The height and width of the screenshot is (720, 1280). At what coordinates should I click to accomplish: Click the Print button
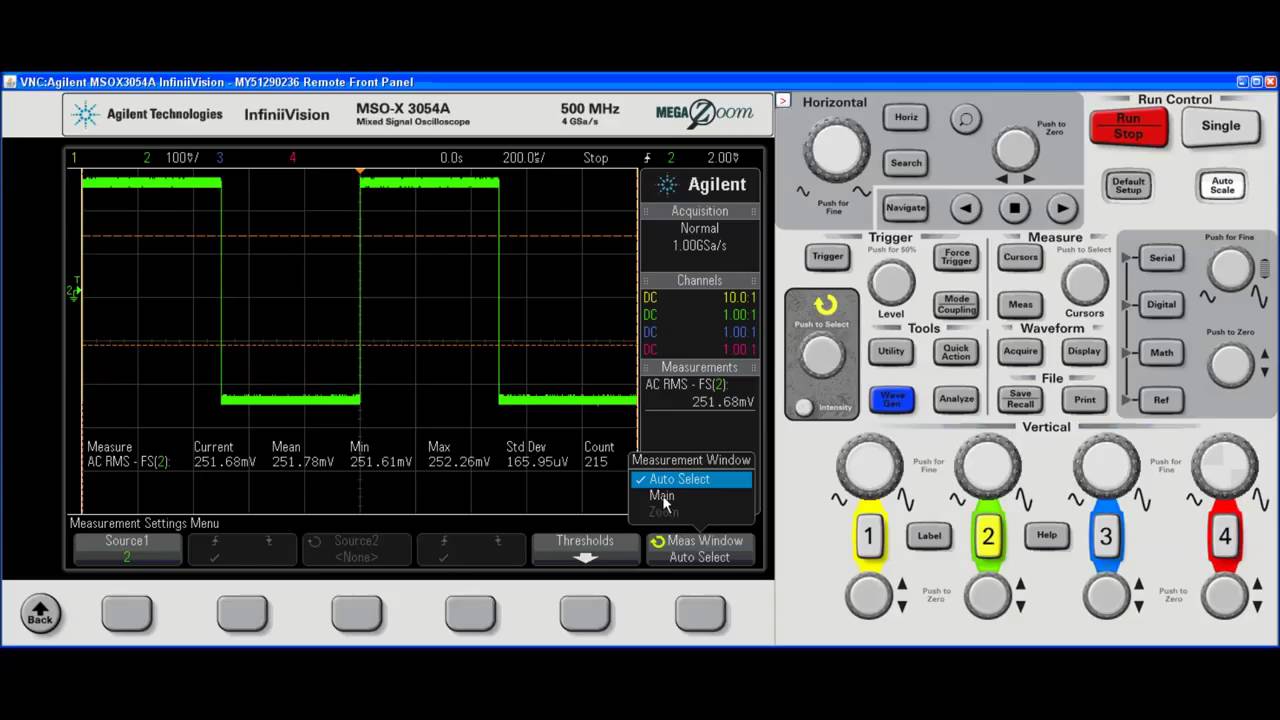click(x=1084, y=399)
